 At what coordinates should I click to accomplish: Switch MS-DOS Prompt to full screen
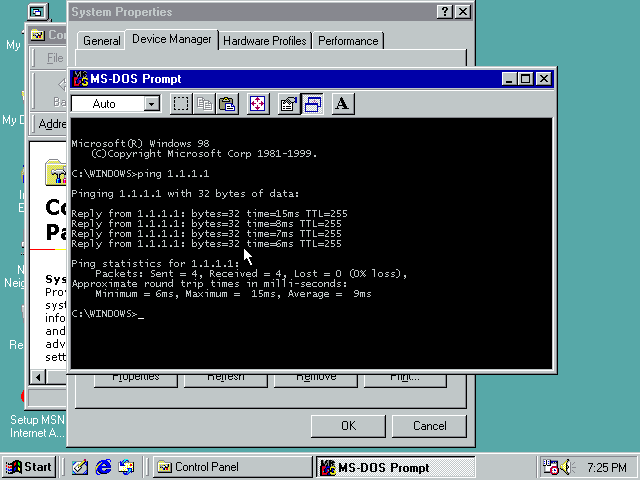point(258,104)
